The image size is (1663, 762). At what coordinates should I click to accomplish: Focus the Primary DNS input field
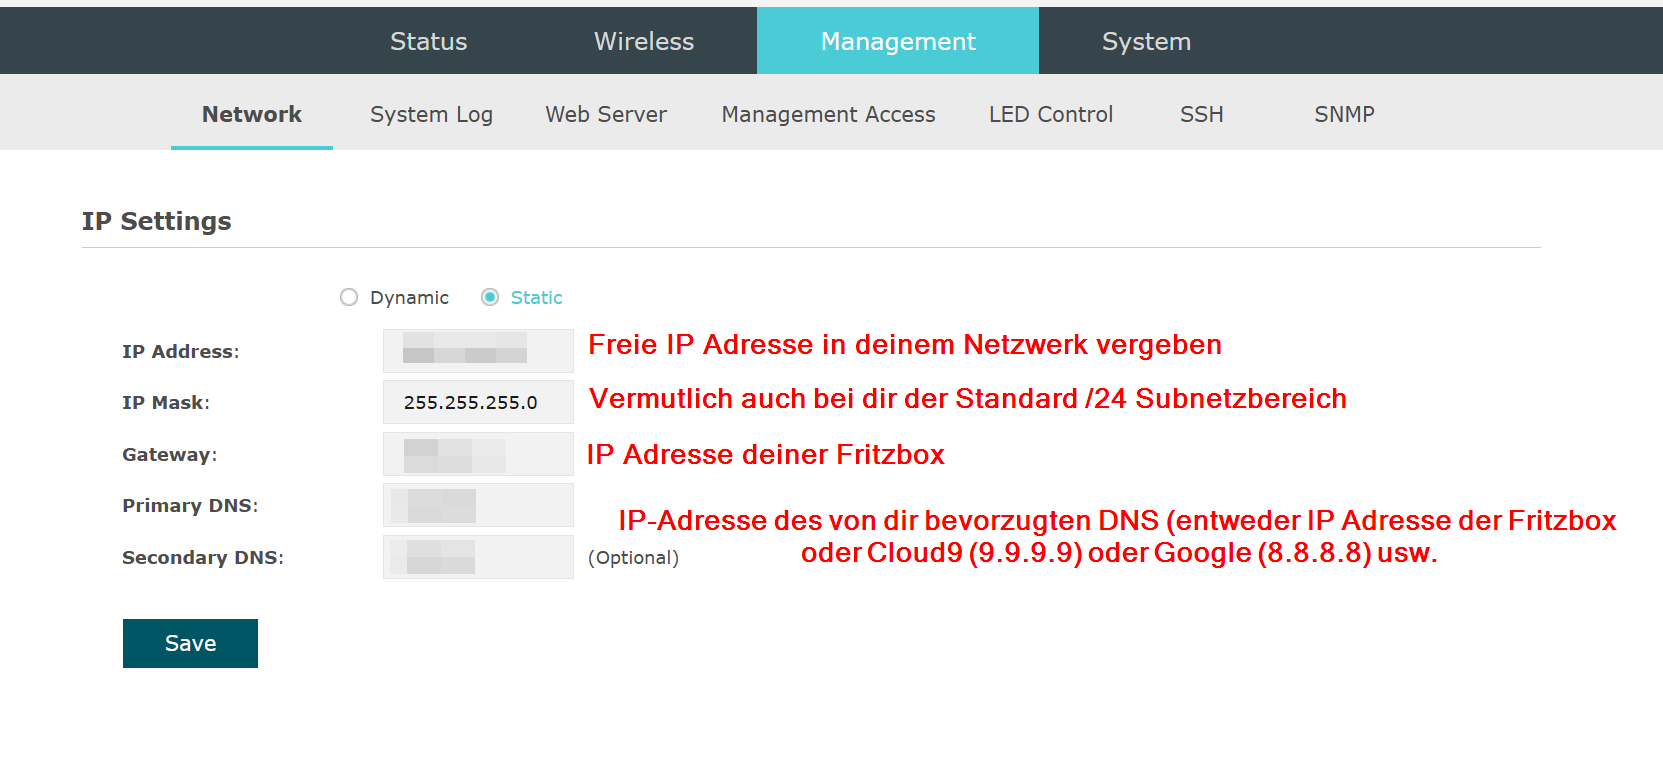478,505
